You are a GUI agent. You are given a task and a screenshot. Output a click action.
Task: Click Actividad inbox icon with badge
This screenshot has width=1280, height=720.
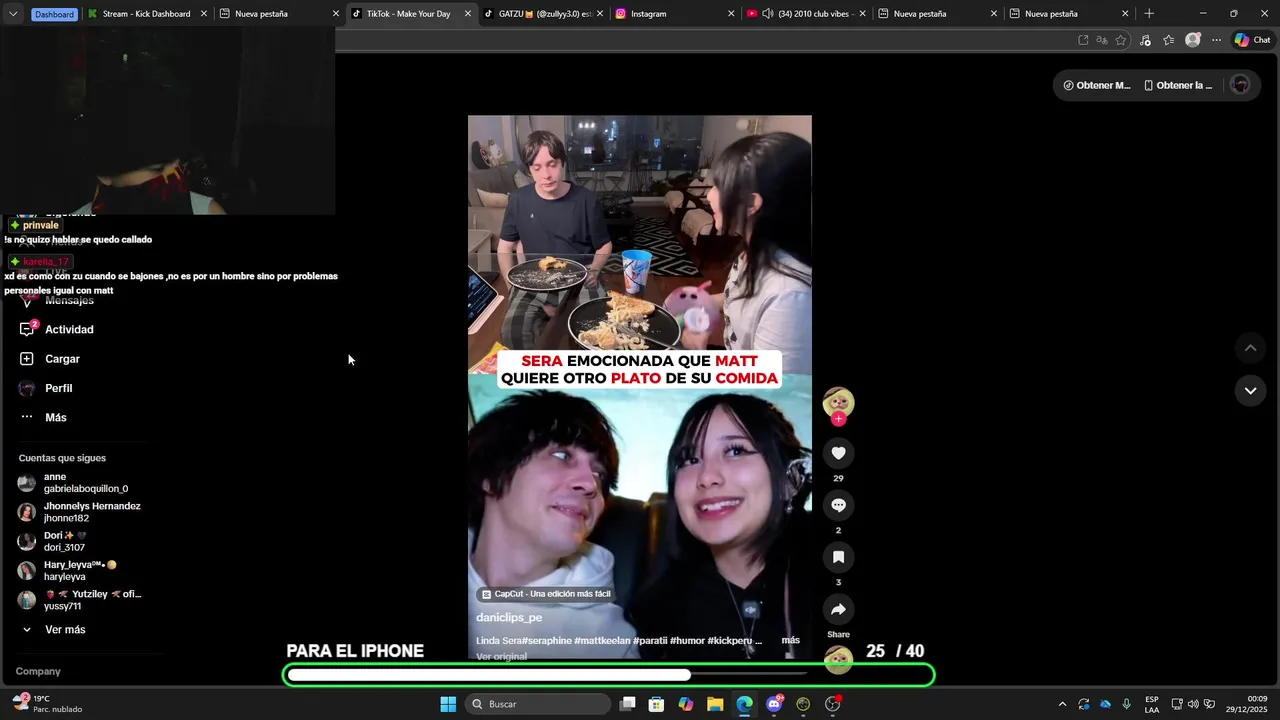[x=27, y=329]
